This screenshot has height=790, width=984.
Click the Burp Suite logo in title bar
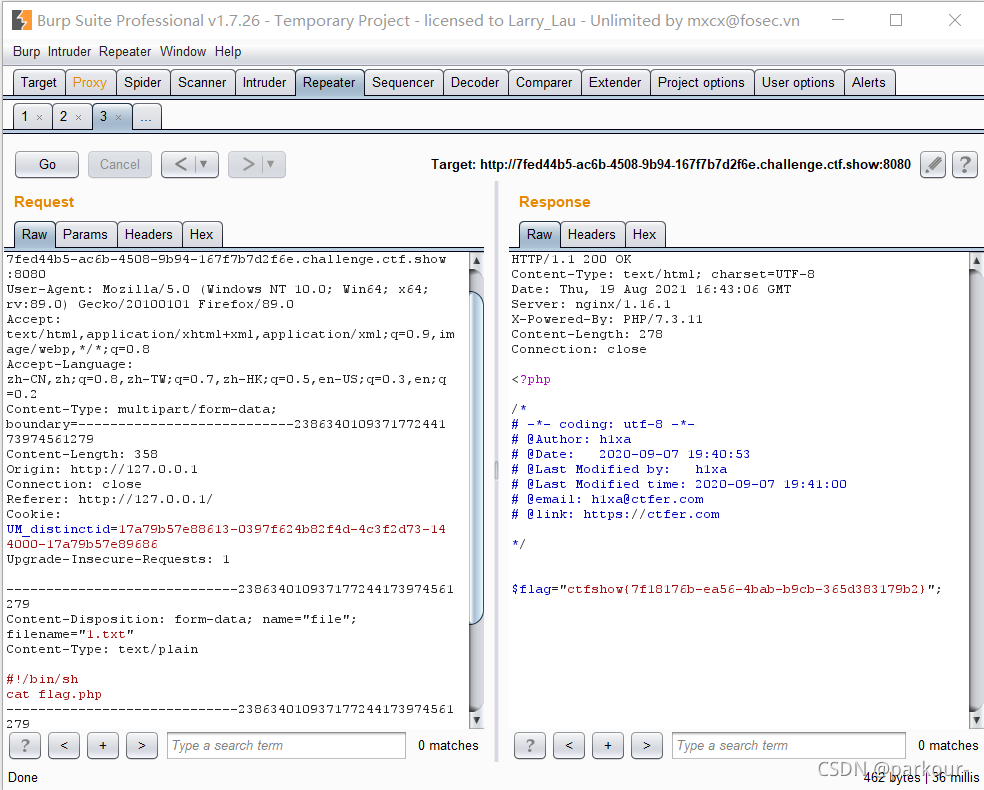pyautogui.click(x=21, y=21)
